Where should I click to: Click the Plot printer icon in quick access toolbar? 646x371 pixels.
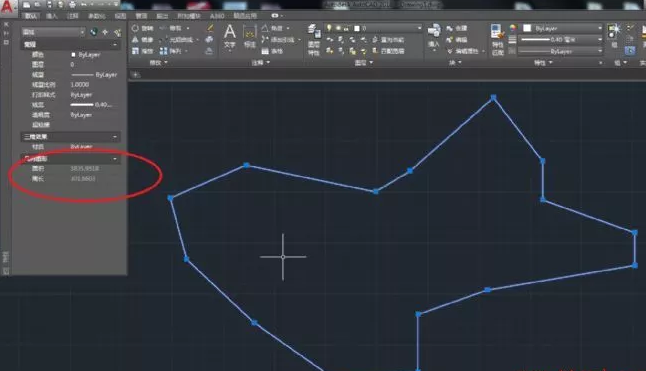coord(73,5)
